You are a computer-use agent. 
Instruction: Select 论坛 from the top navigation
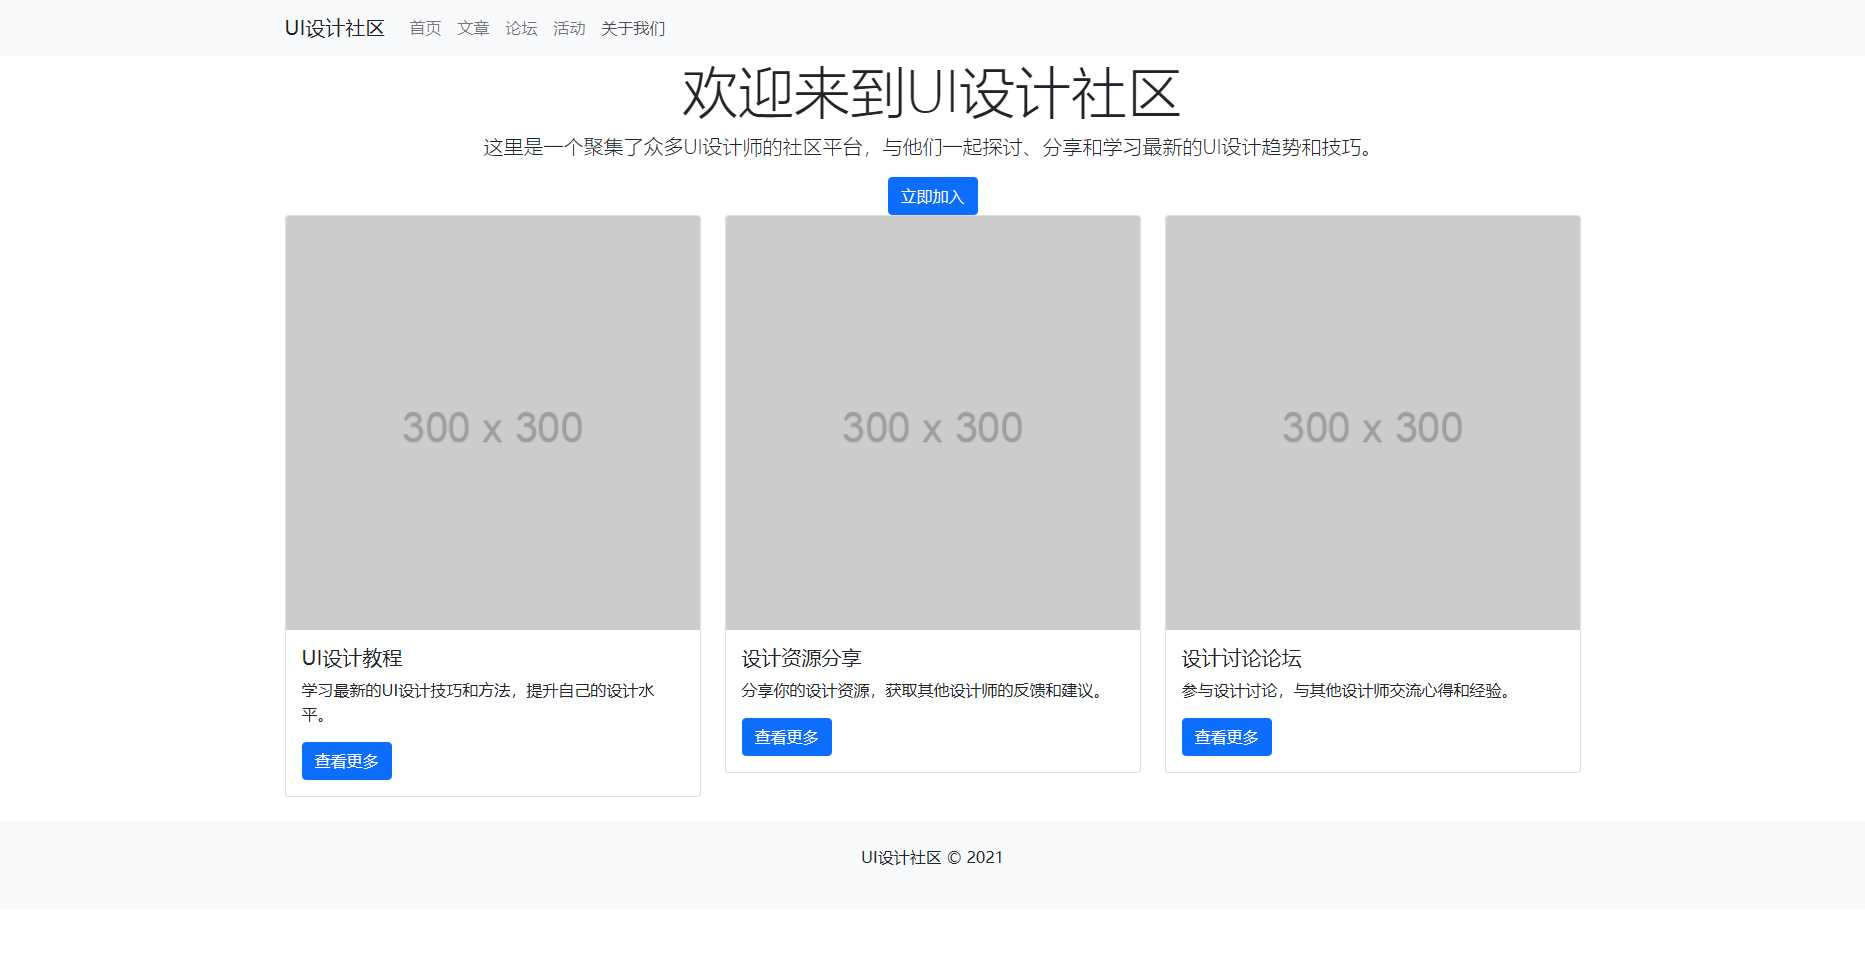[520, 28]
